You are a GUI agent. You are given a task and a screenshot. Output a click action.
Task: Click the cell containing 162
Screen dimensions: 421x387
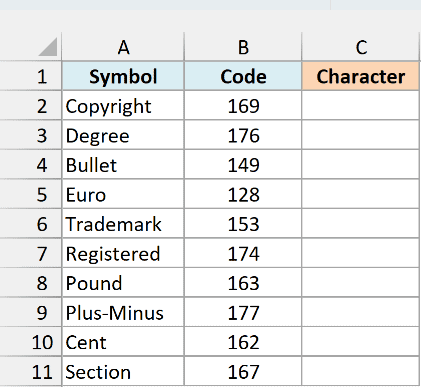coord(243,342)
